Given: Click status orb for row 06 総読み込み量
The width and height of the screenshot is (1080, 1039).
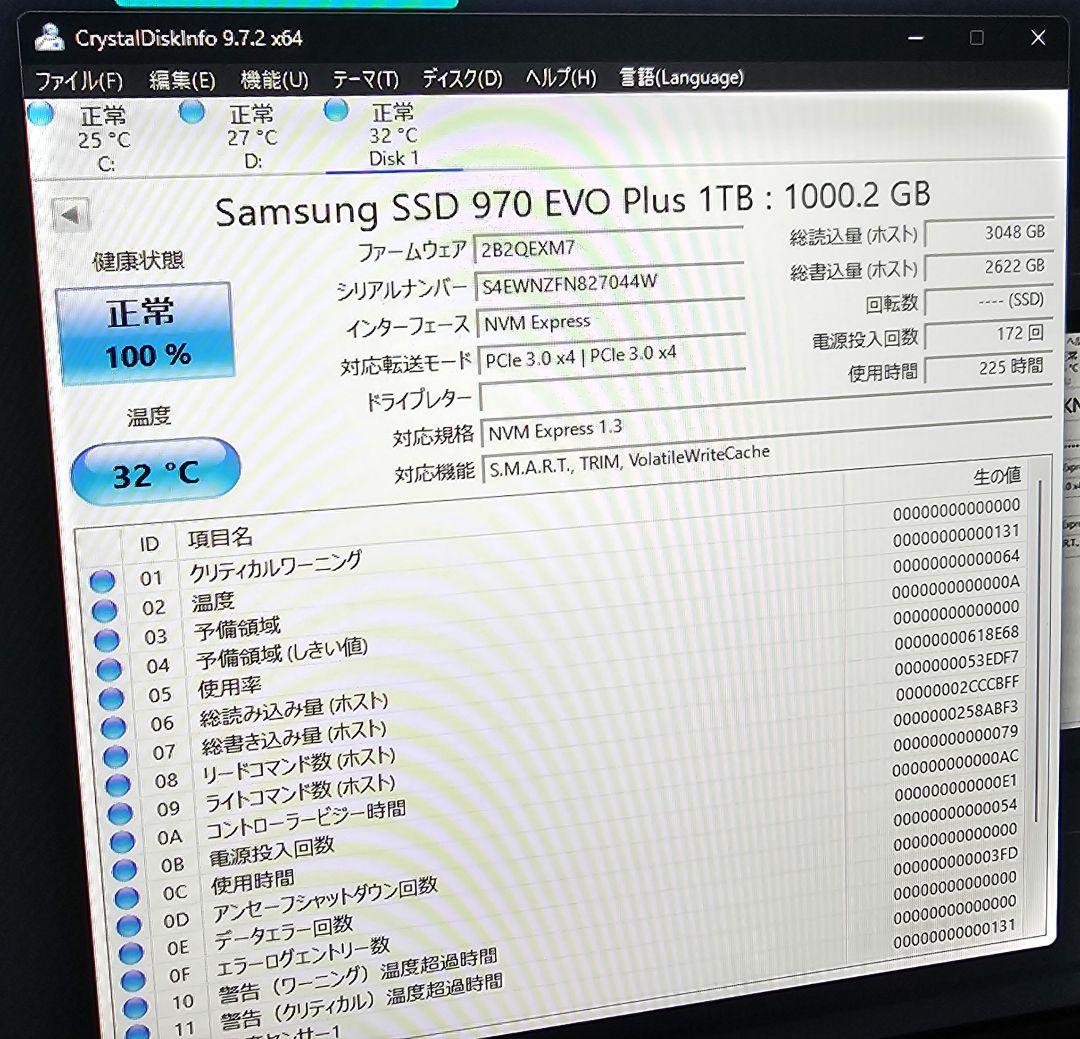Looking at the screenshot, I should [x=113, y=727].
